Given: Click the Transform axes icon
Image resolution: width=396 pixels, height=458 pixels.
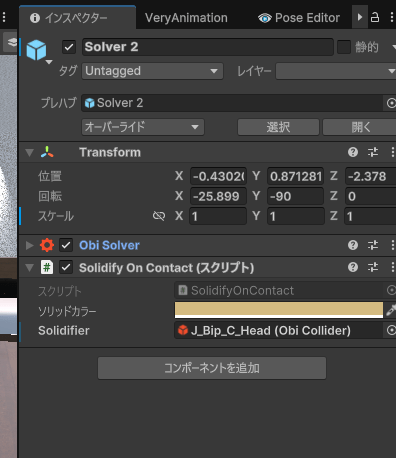Looking at the screenshot, I should (x=47, y=152).
